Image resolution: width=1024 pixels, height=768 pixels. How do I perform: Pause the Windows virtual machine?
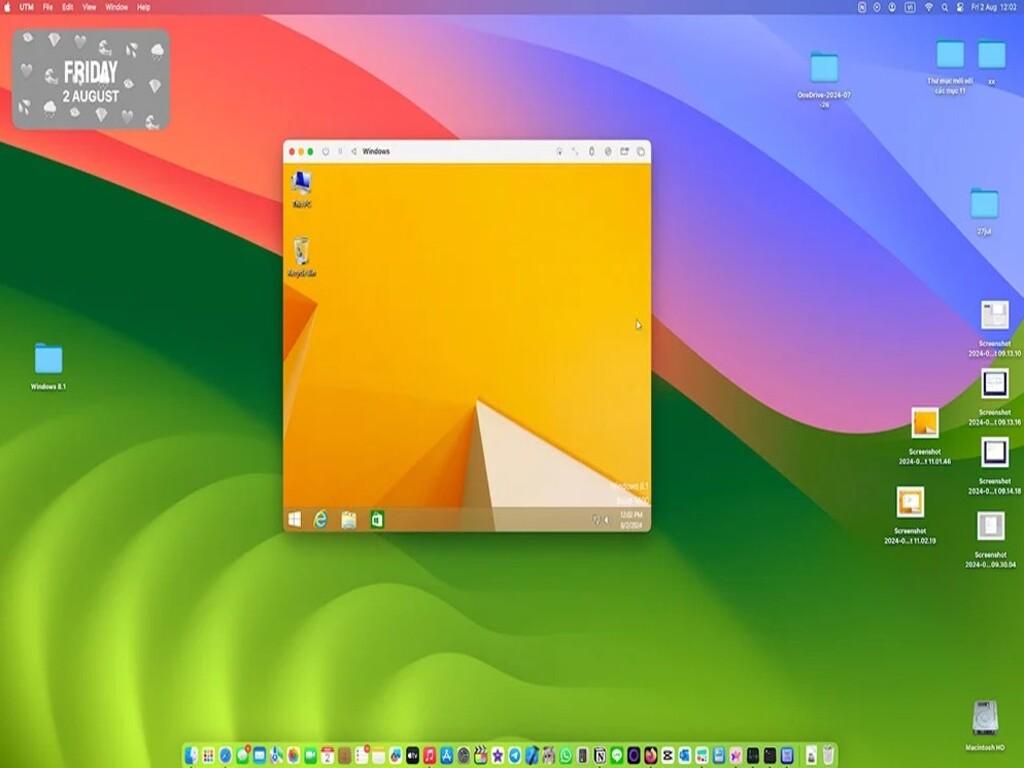(340, 152)
